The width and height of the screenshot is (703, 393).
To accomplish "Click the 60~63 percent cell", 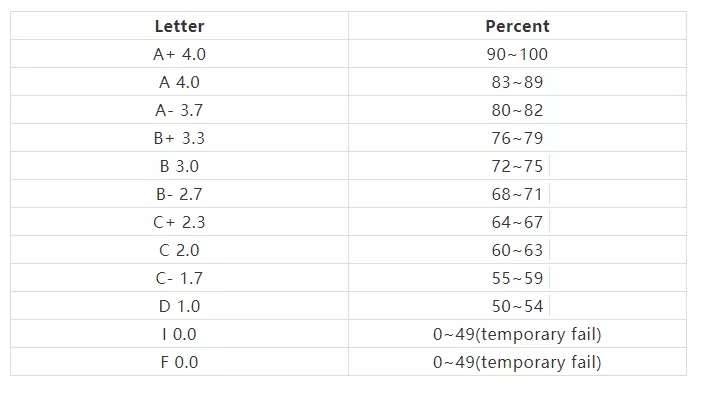I will (517, 250).
